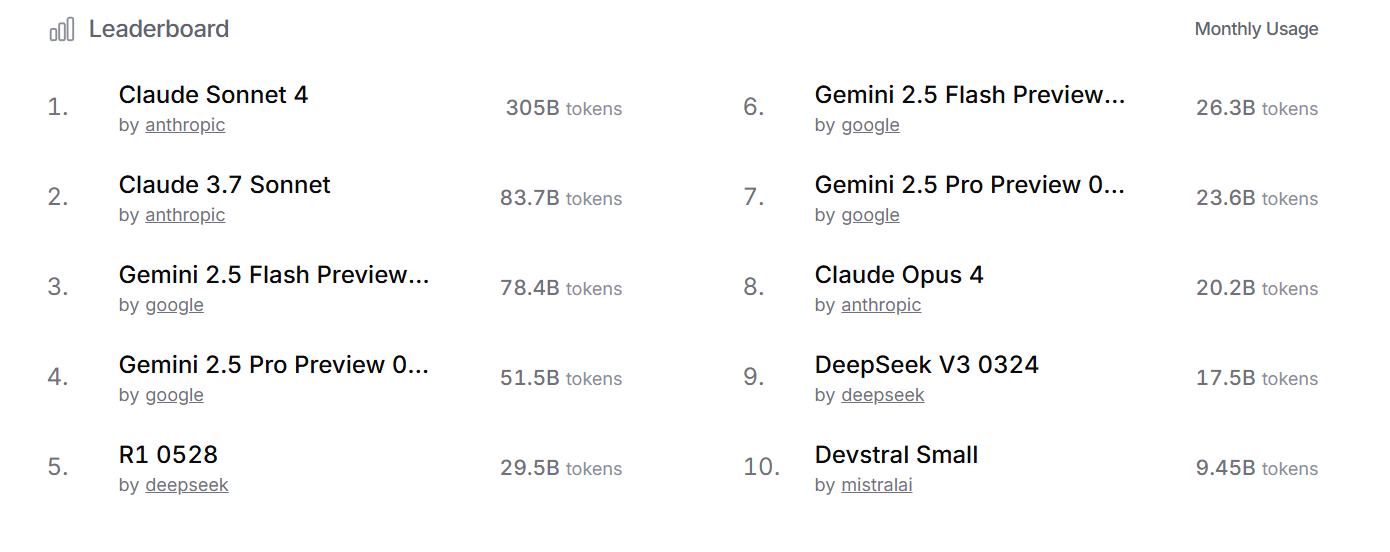The width and height of the screenshot is (1390, 552).
Task: Select the third-ranked Gemini 2.5 Flash Preview
Action: (274, 275)
